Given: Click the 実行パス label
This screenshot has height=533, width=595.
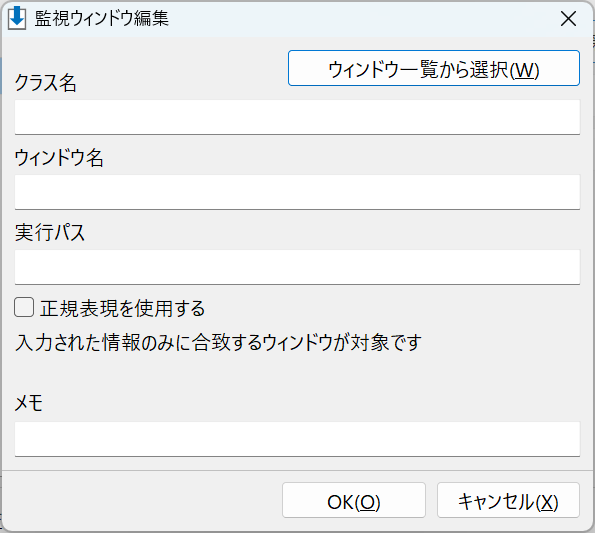Looking at the screenshot, I should [49, 232].
